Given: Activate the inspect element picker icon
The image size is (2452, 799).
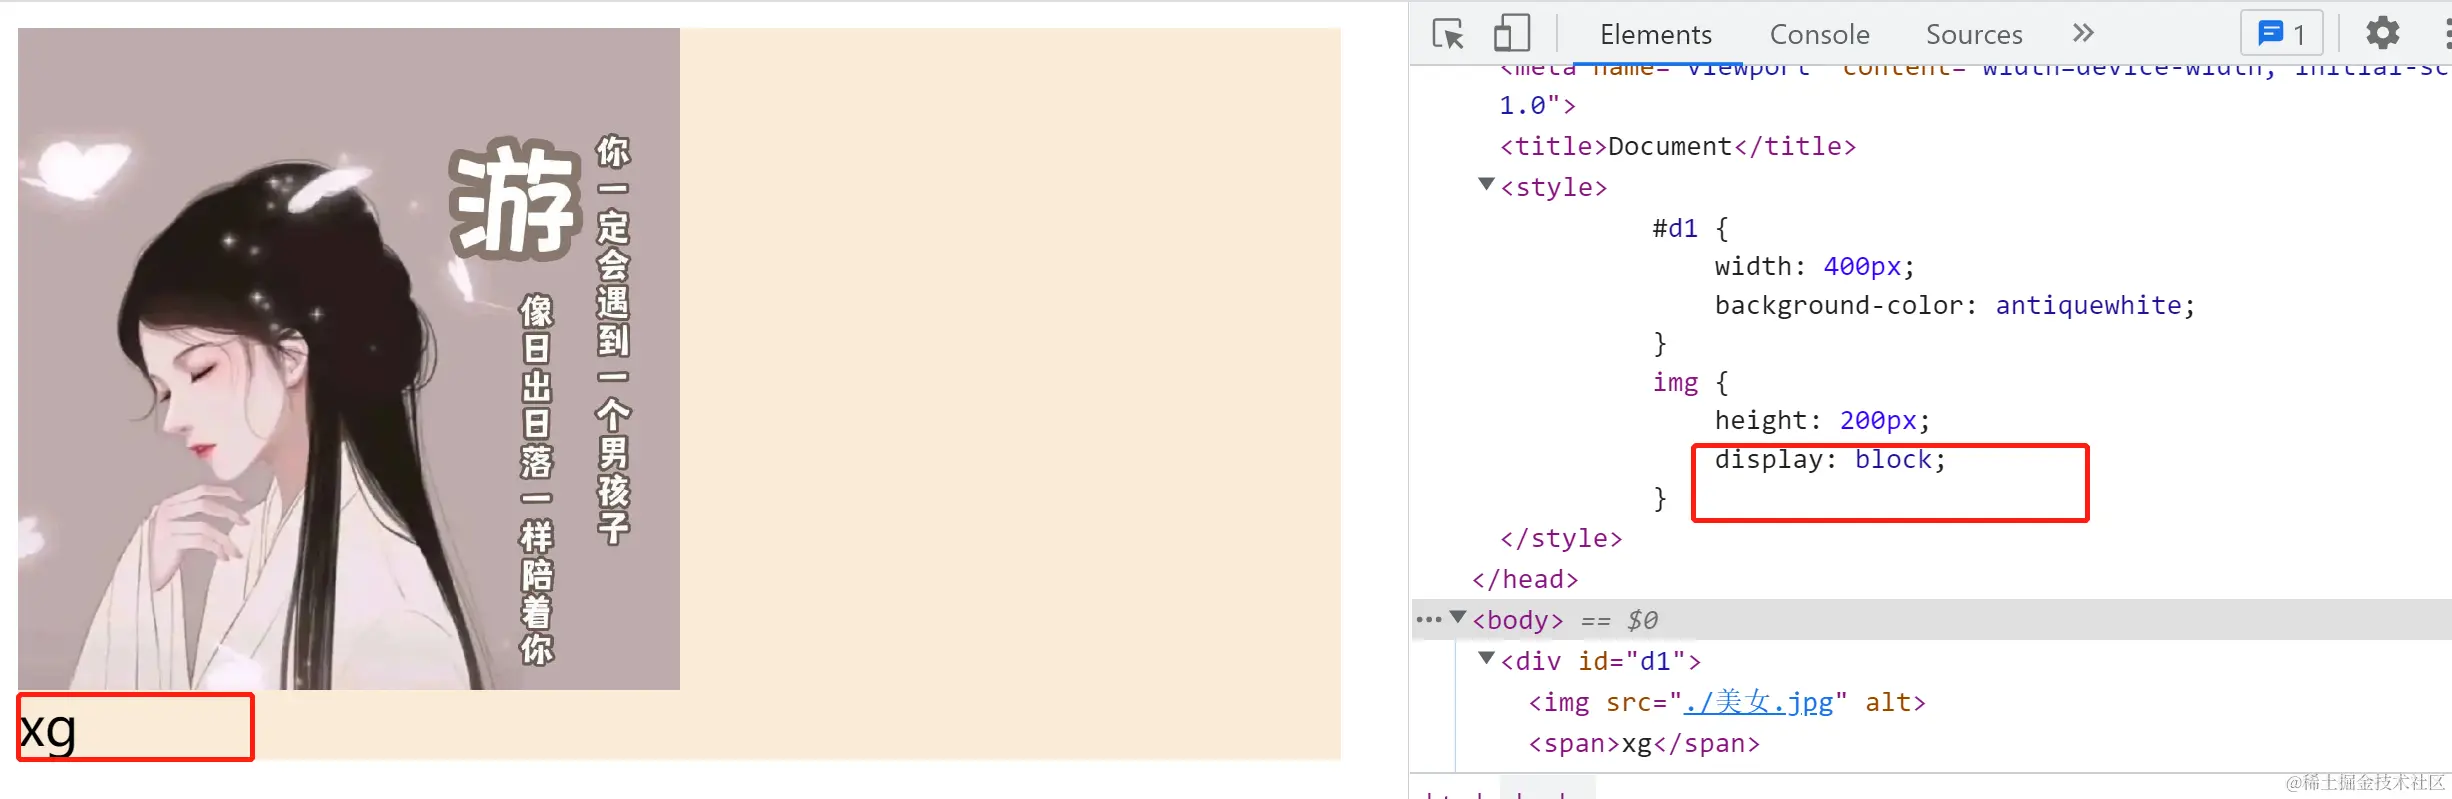Looking at the screenshot, I should [x=1448, y=34].
